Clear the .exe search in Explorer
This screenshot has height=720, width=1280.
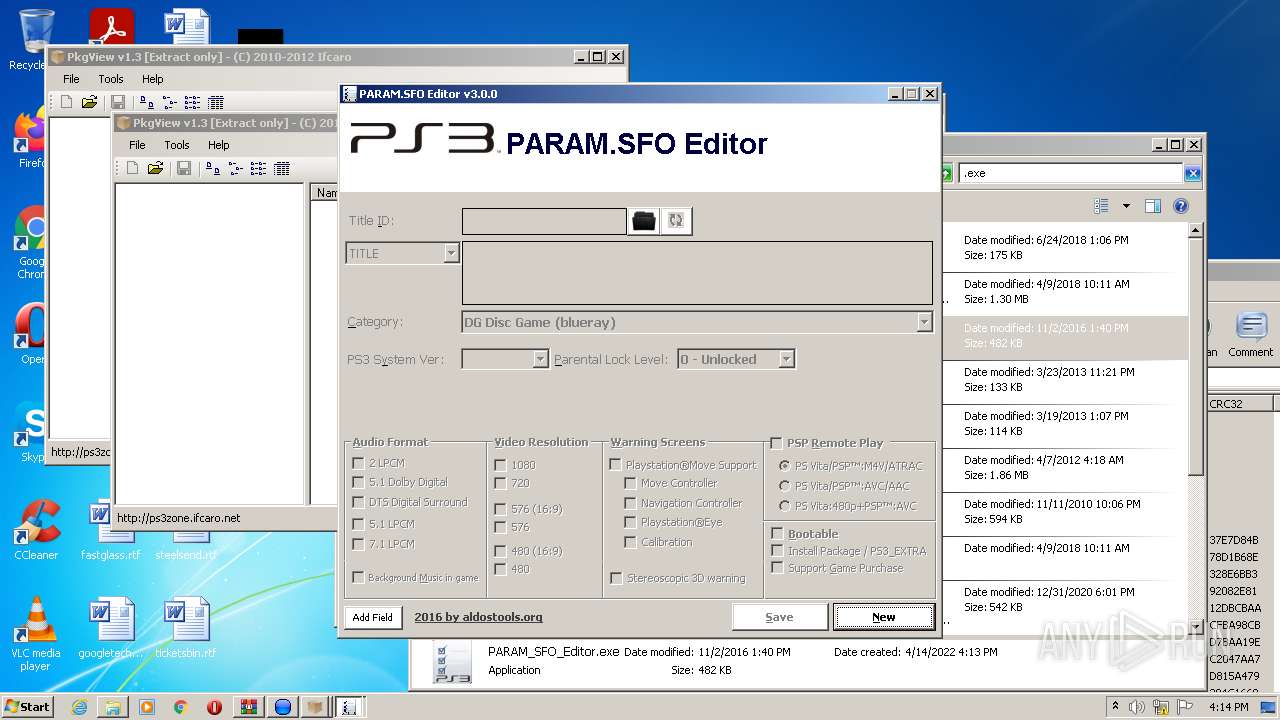[x=1192, y=173]
